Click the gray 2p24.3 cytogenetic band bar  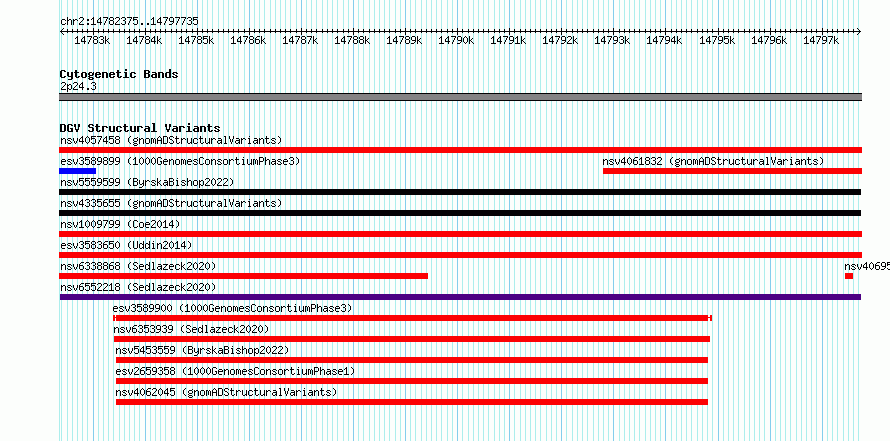pyautogui.click(x=460, y=97)
